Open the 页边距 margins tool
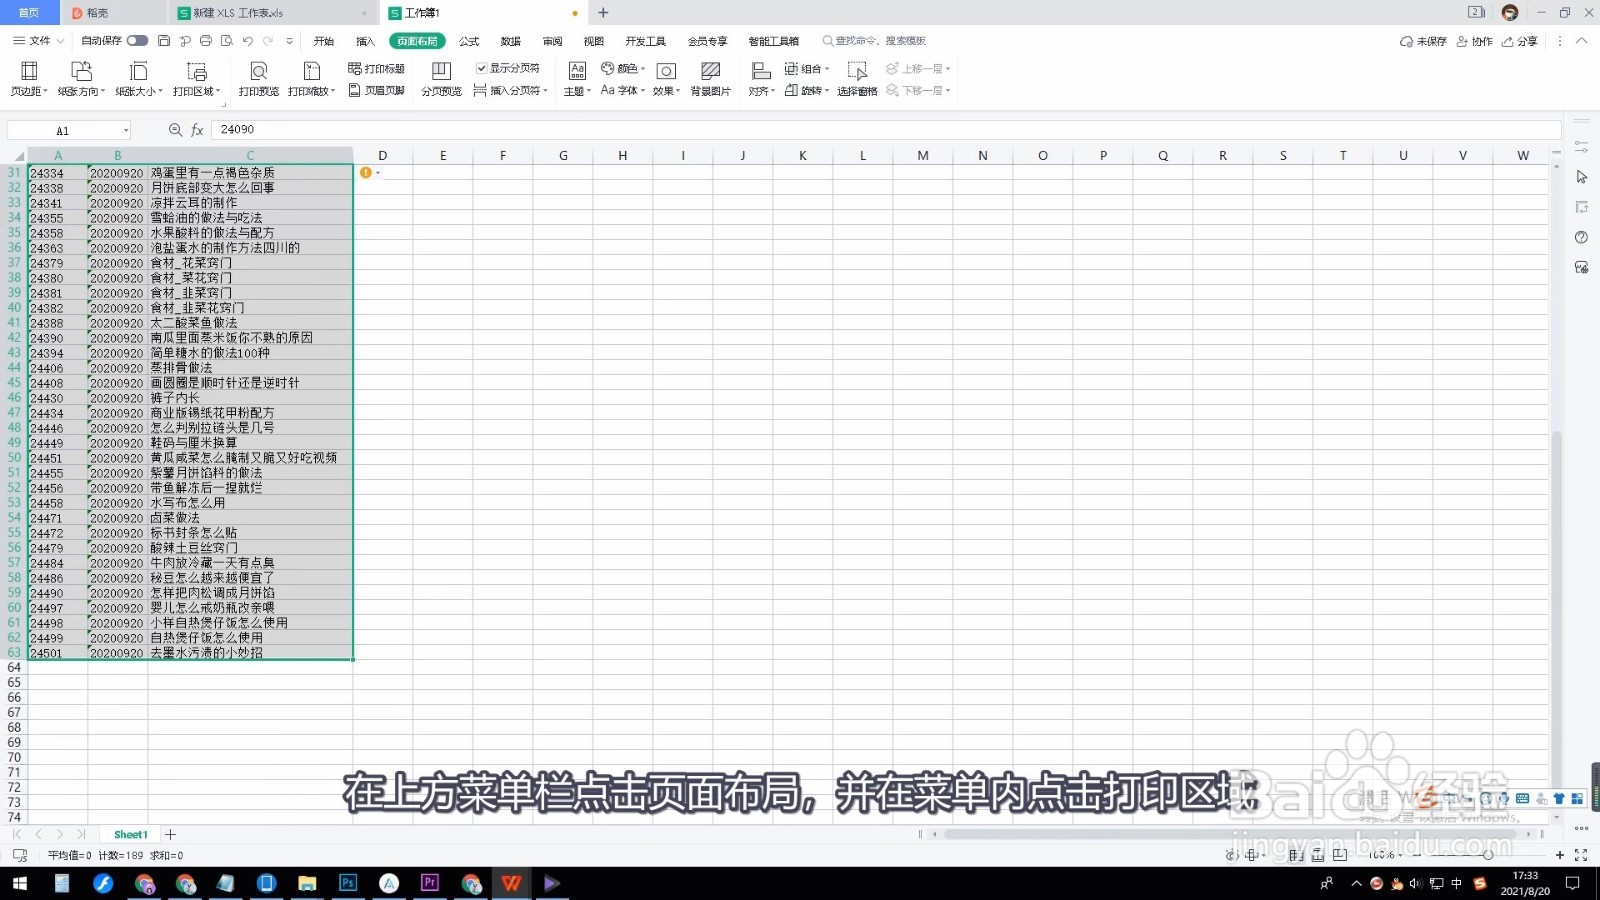Screen dimensions: 1600x900 [x=29, y=78]
